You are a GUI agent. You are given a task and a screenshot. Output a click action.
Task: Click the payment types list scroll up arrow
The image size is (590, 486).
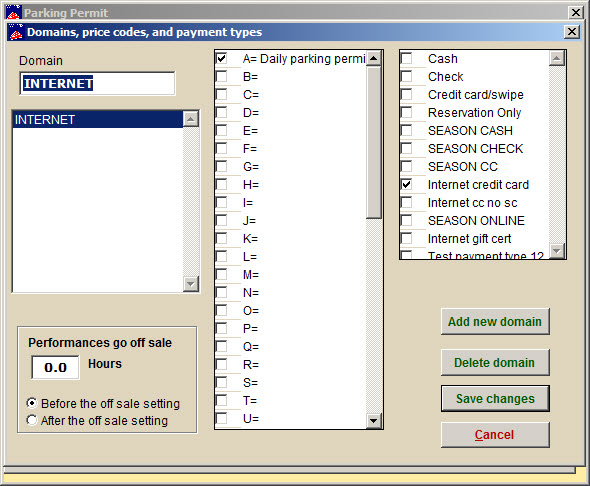pyautogui.click(x=557, y=58)
